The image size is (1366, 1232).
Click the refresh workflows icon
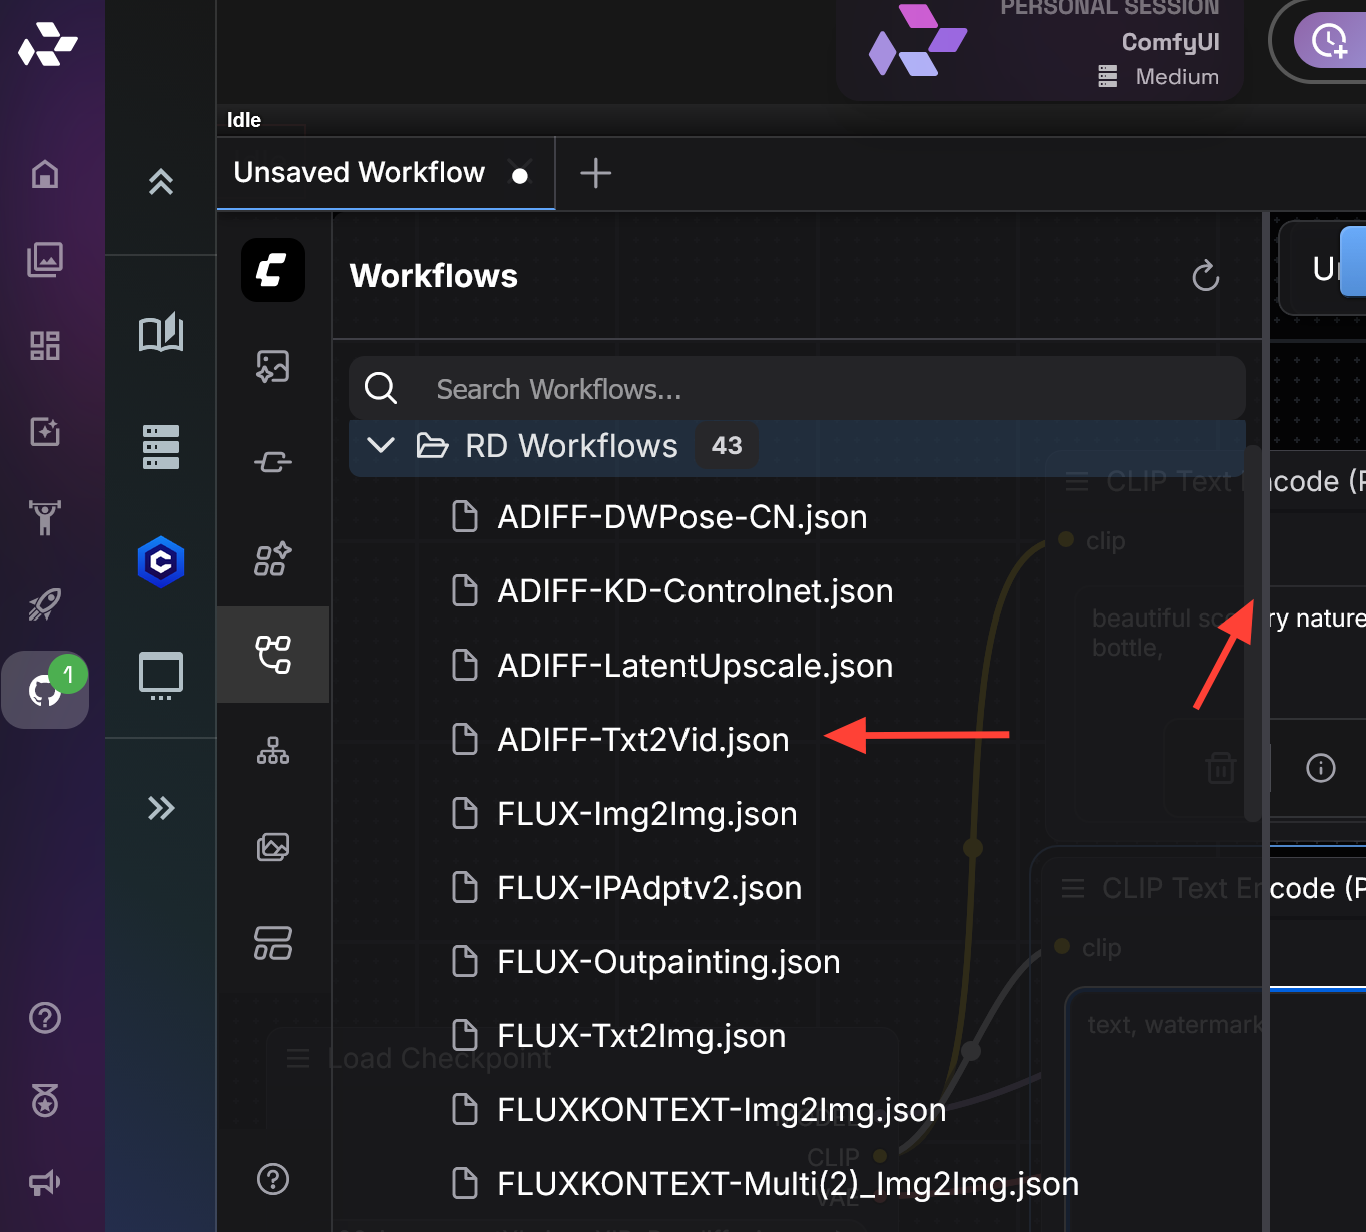point(1205,276)
